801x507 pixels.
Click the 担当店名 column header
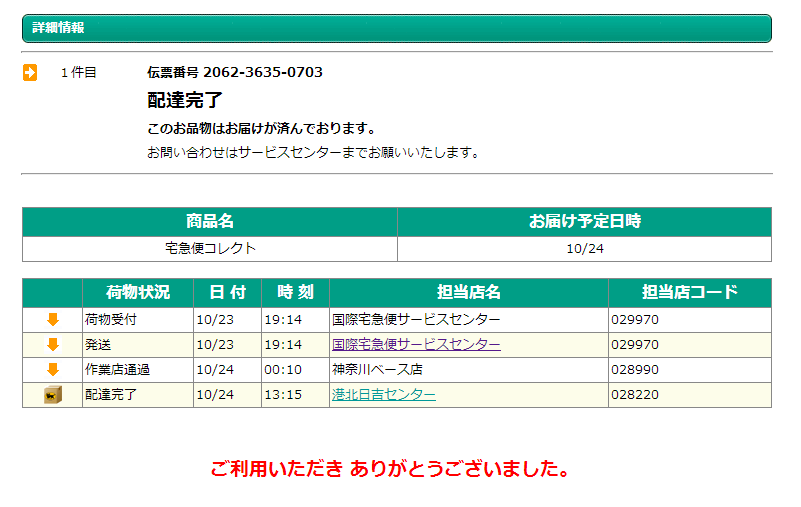(x=468, y=292)
